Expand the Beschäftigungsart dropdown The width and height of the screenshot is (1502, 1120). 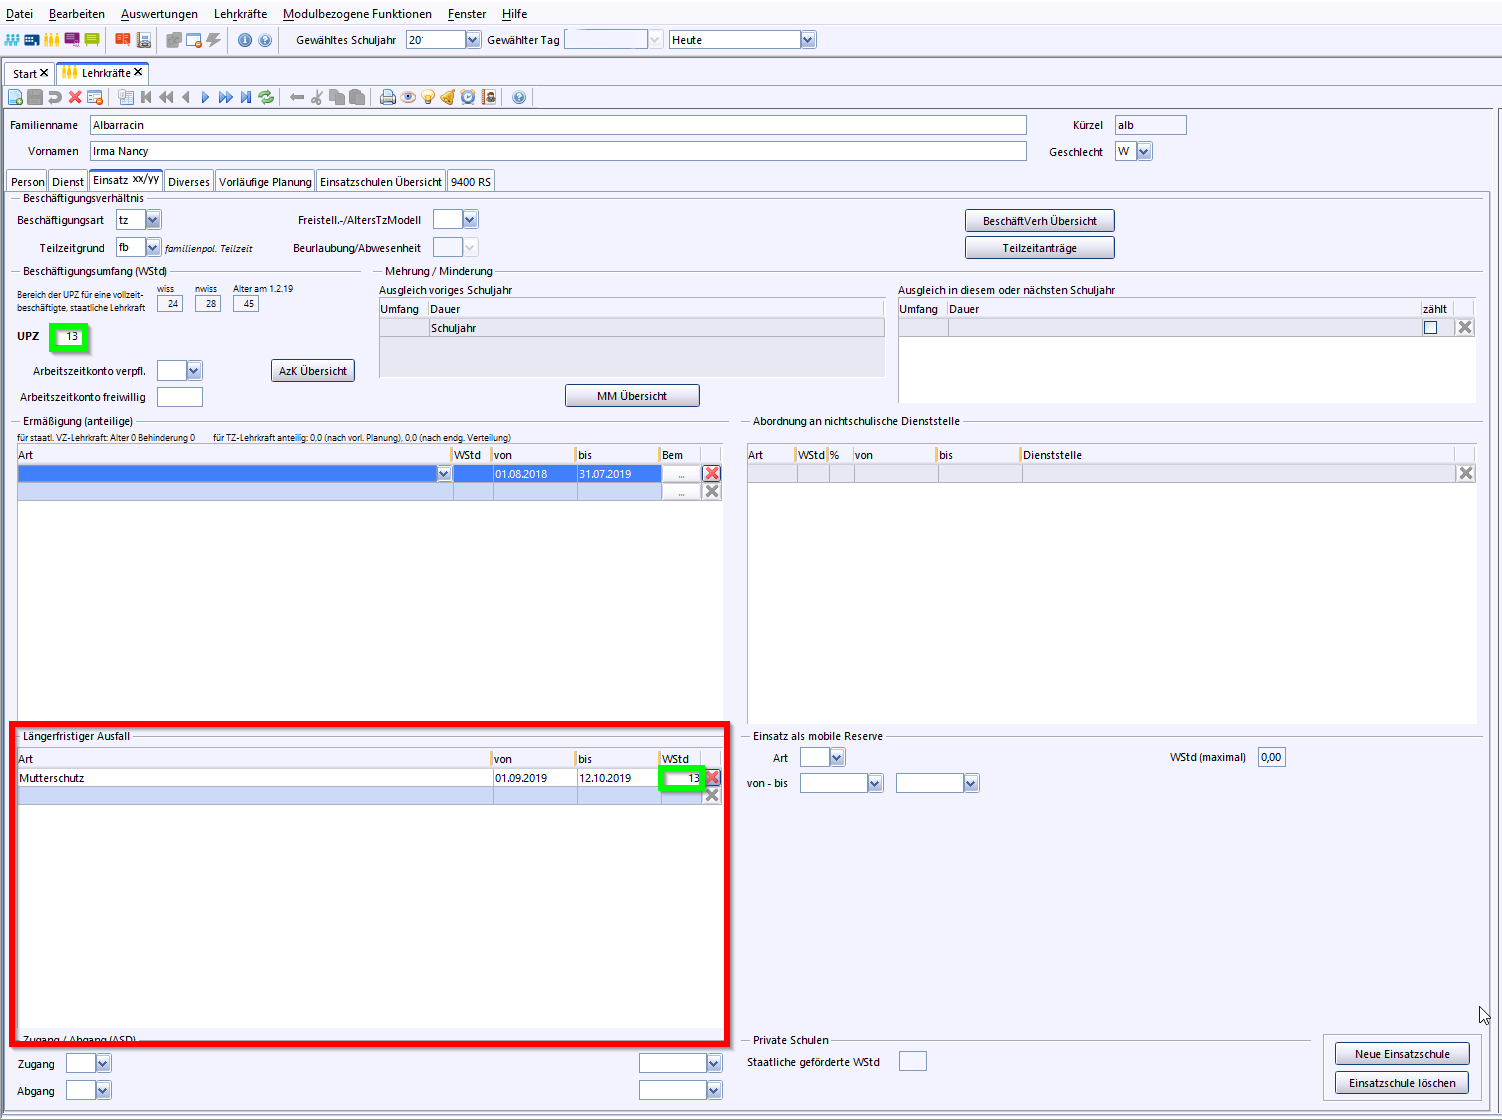pyautogui.click(x=153, y=220)
